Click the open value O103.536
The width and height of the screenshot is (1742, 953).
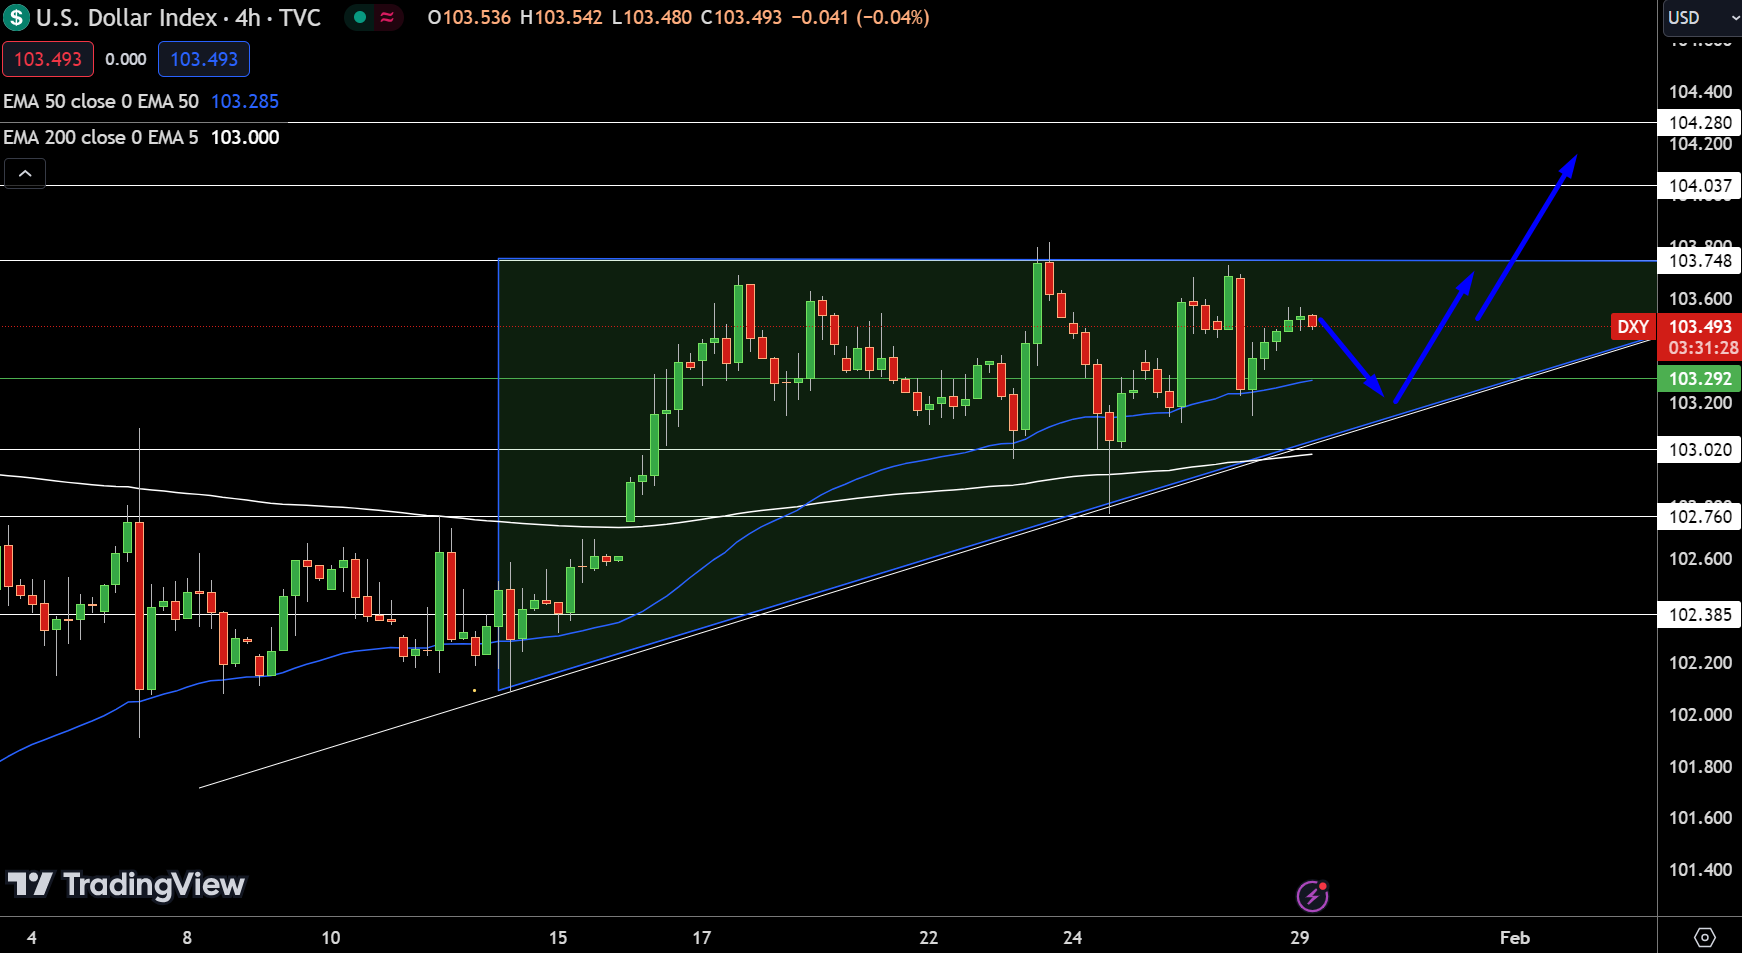tap(469, 17)
